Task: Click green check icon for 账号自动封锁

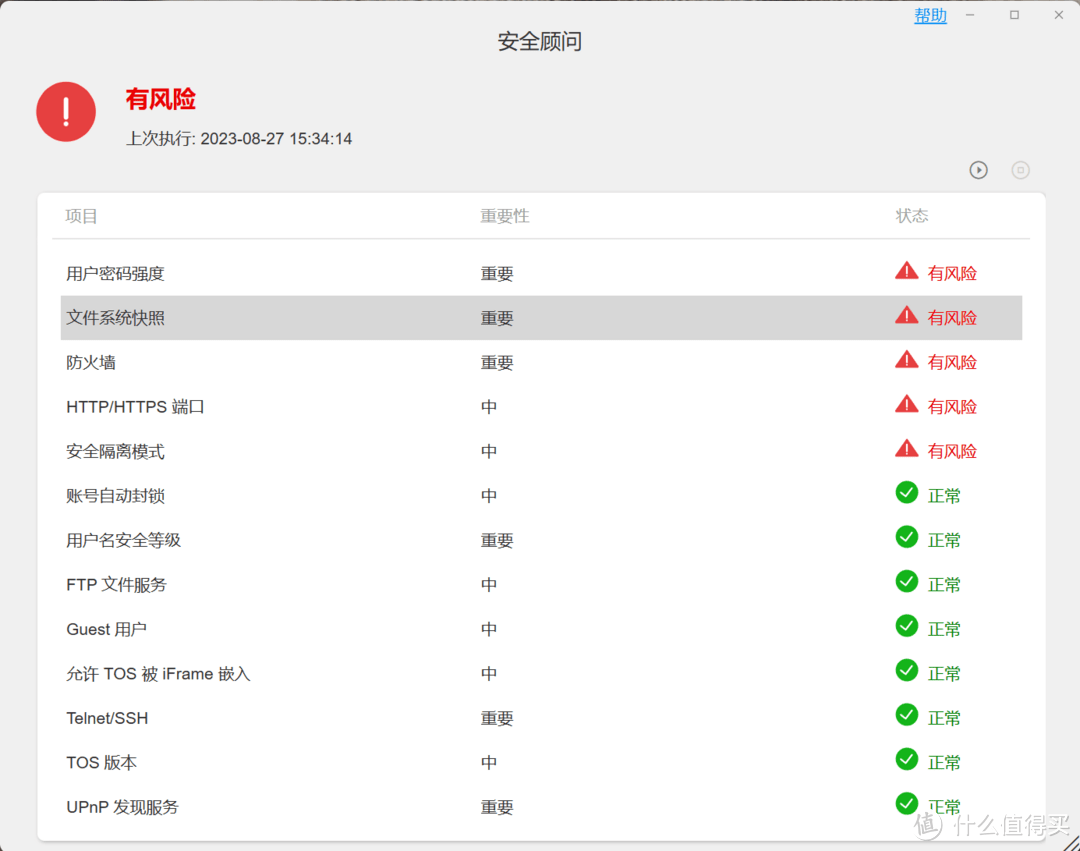Action: (x=906, y=493)
